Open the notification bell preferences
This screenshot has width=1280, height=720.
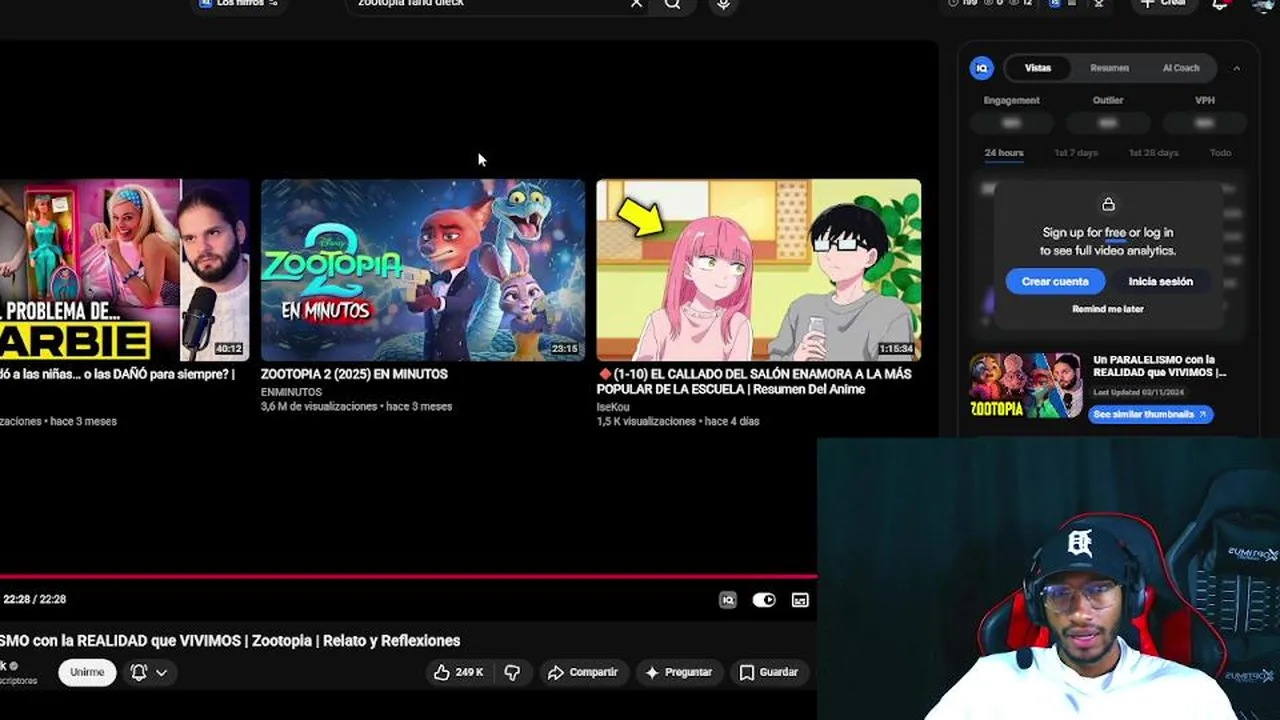pyautogui.click(x=139, y=673)
